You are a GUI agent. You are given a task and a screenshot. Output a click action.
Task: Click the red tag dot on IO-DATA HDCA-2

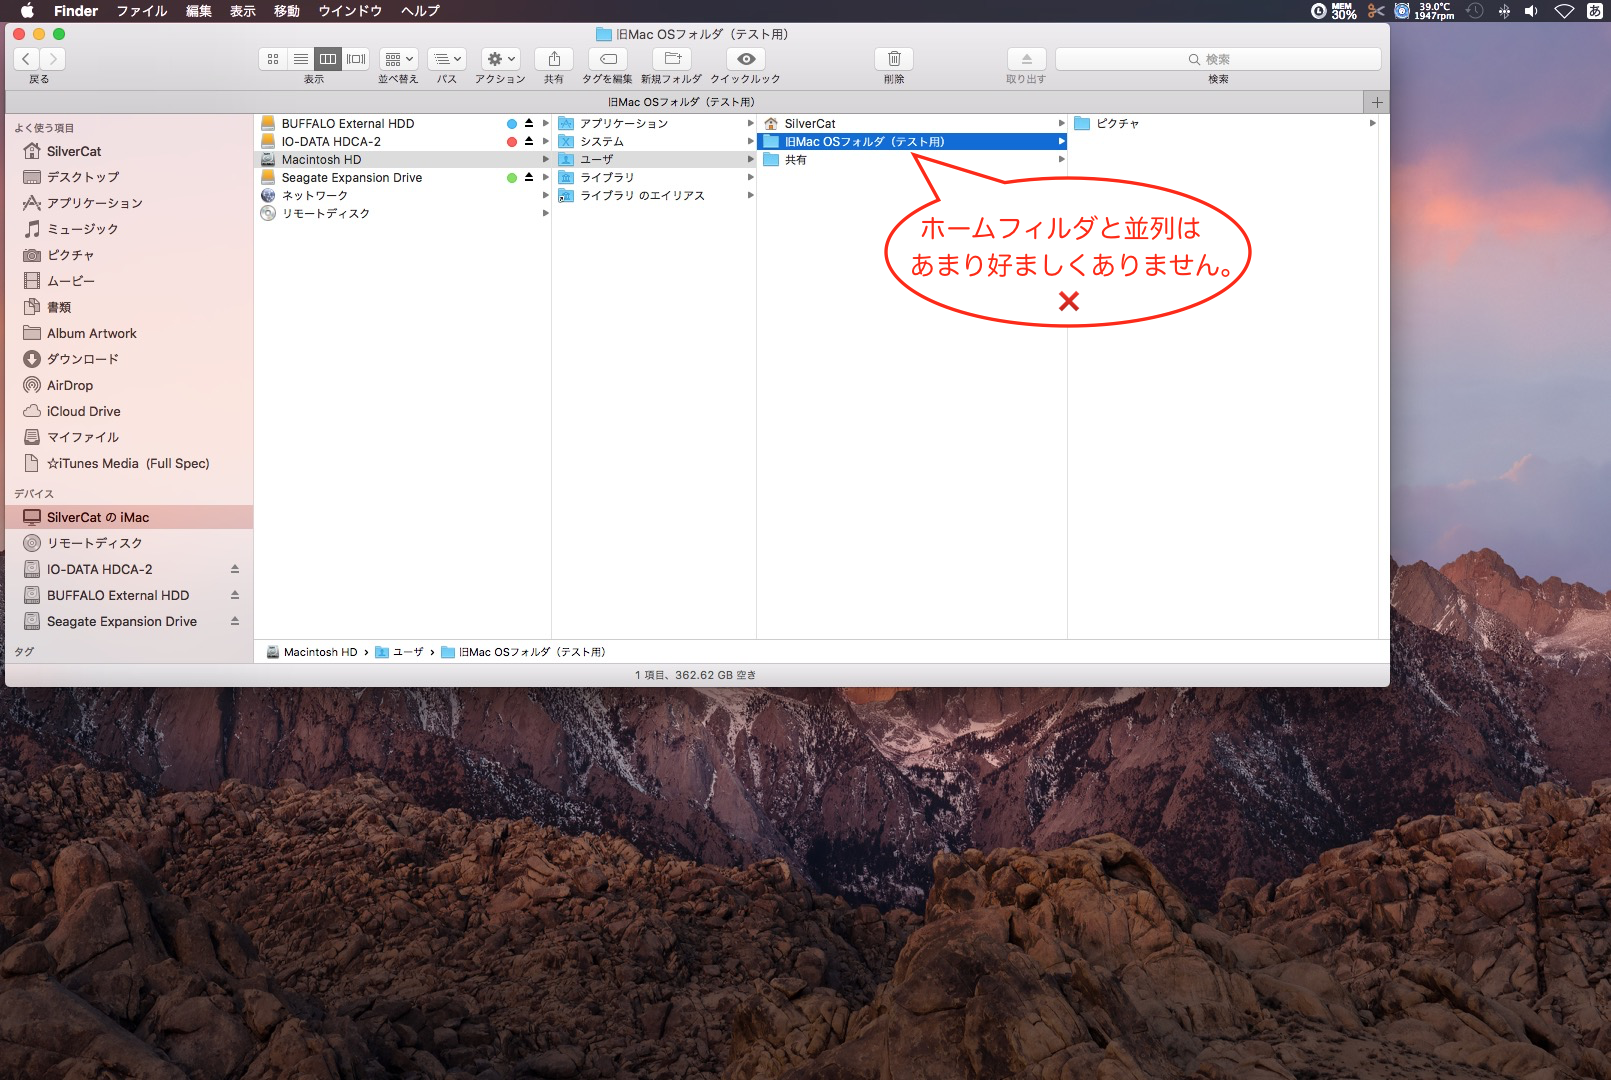512,142
